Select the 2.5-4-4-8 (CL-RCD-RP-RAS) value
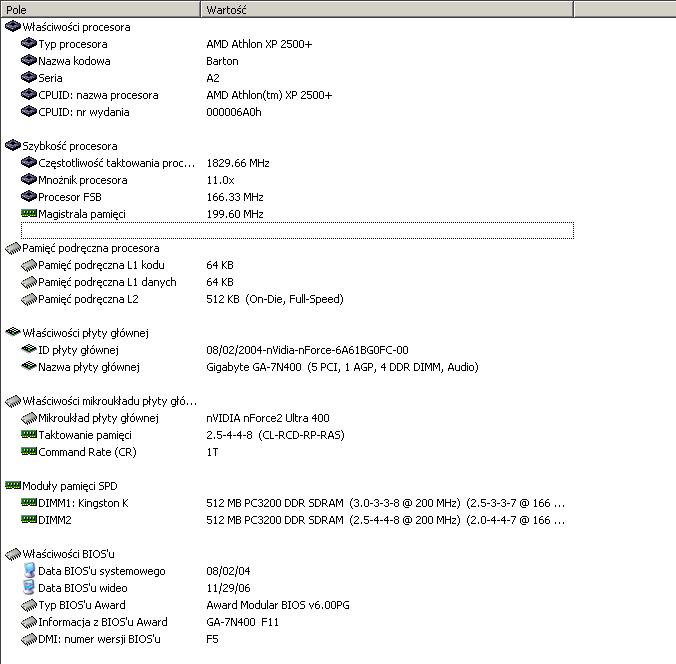This screenshot has height=664, width=676. 275,435
